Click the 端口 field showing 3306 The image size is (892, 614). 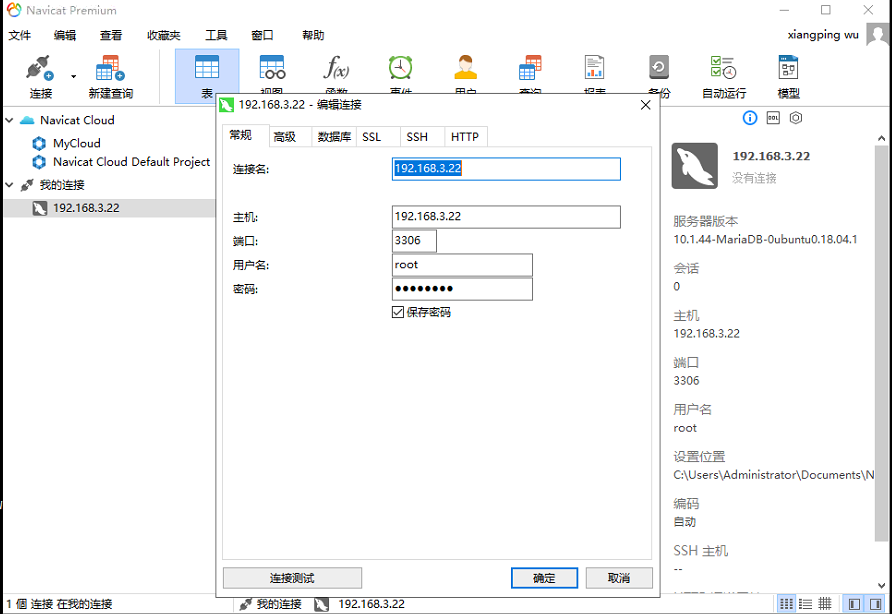coord(414,241)
